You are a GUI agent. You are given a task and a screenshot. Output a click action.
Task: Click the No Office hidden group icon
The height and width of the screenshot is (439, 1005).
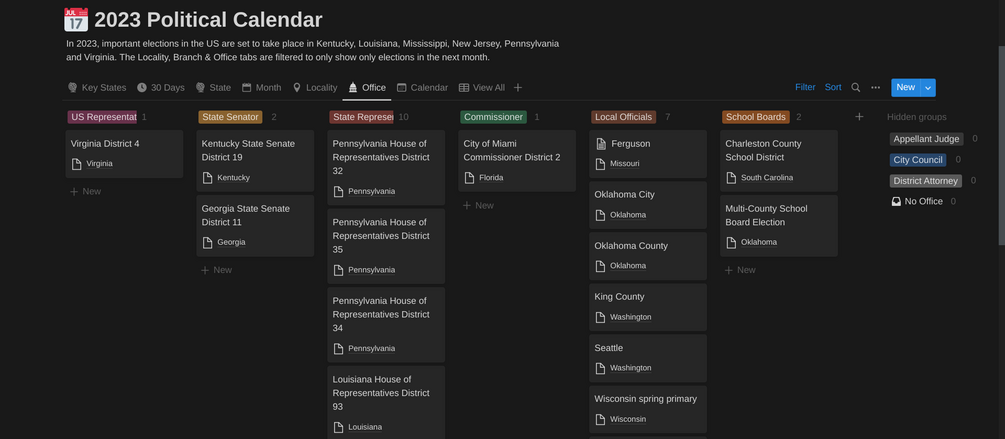(x=896, y=202)
